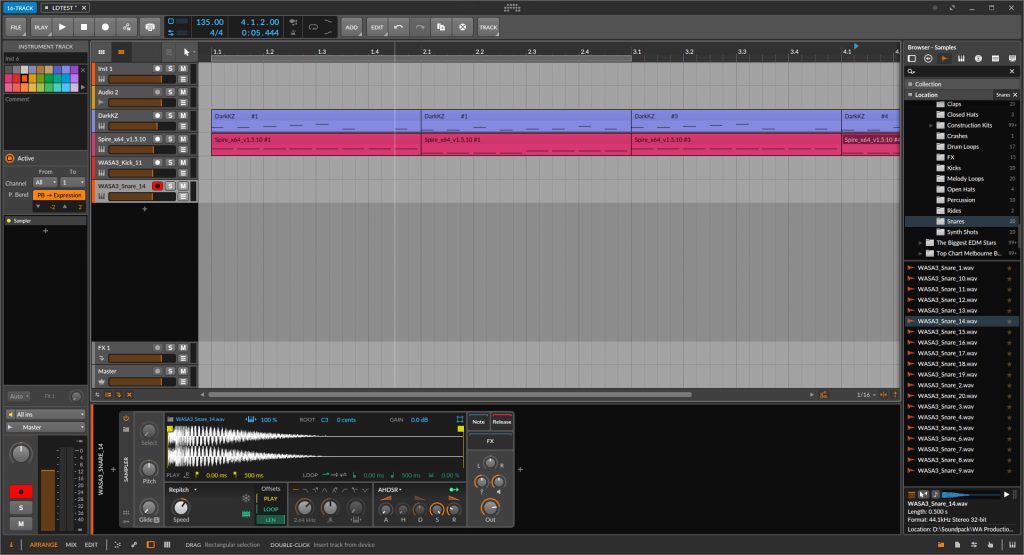
Task: Open the Master output dropdown
Action: click(46, 427)
